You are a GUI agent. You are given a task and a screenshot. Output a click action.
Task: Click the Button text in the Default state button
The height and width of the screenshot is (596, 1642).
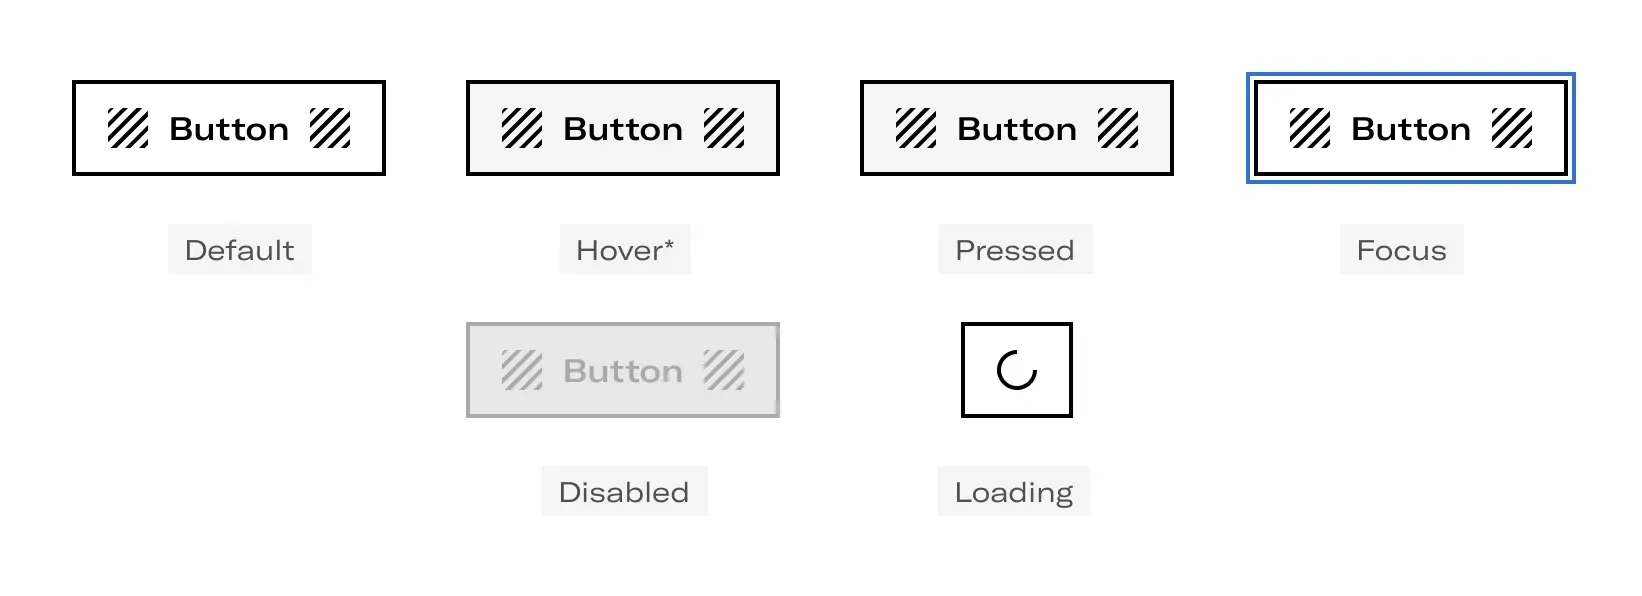(x=229, y=129)
